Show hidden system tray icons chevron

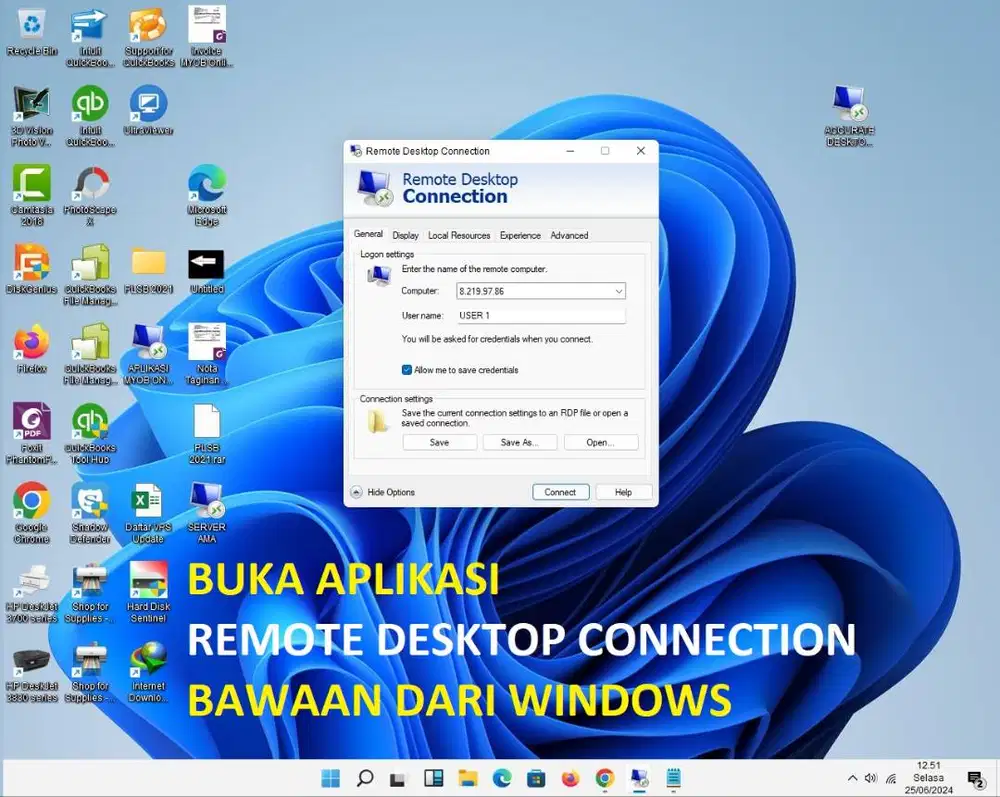tap(852, 778)
